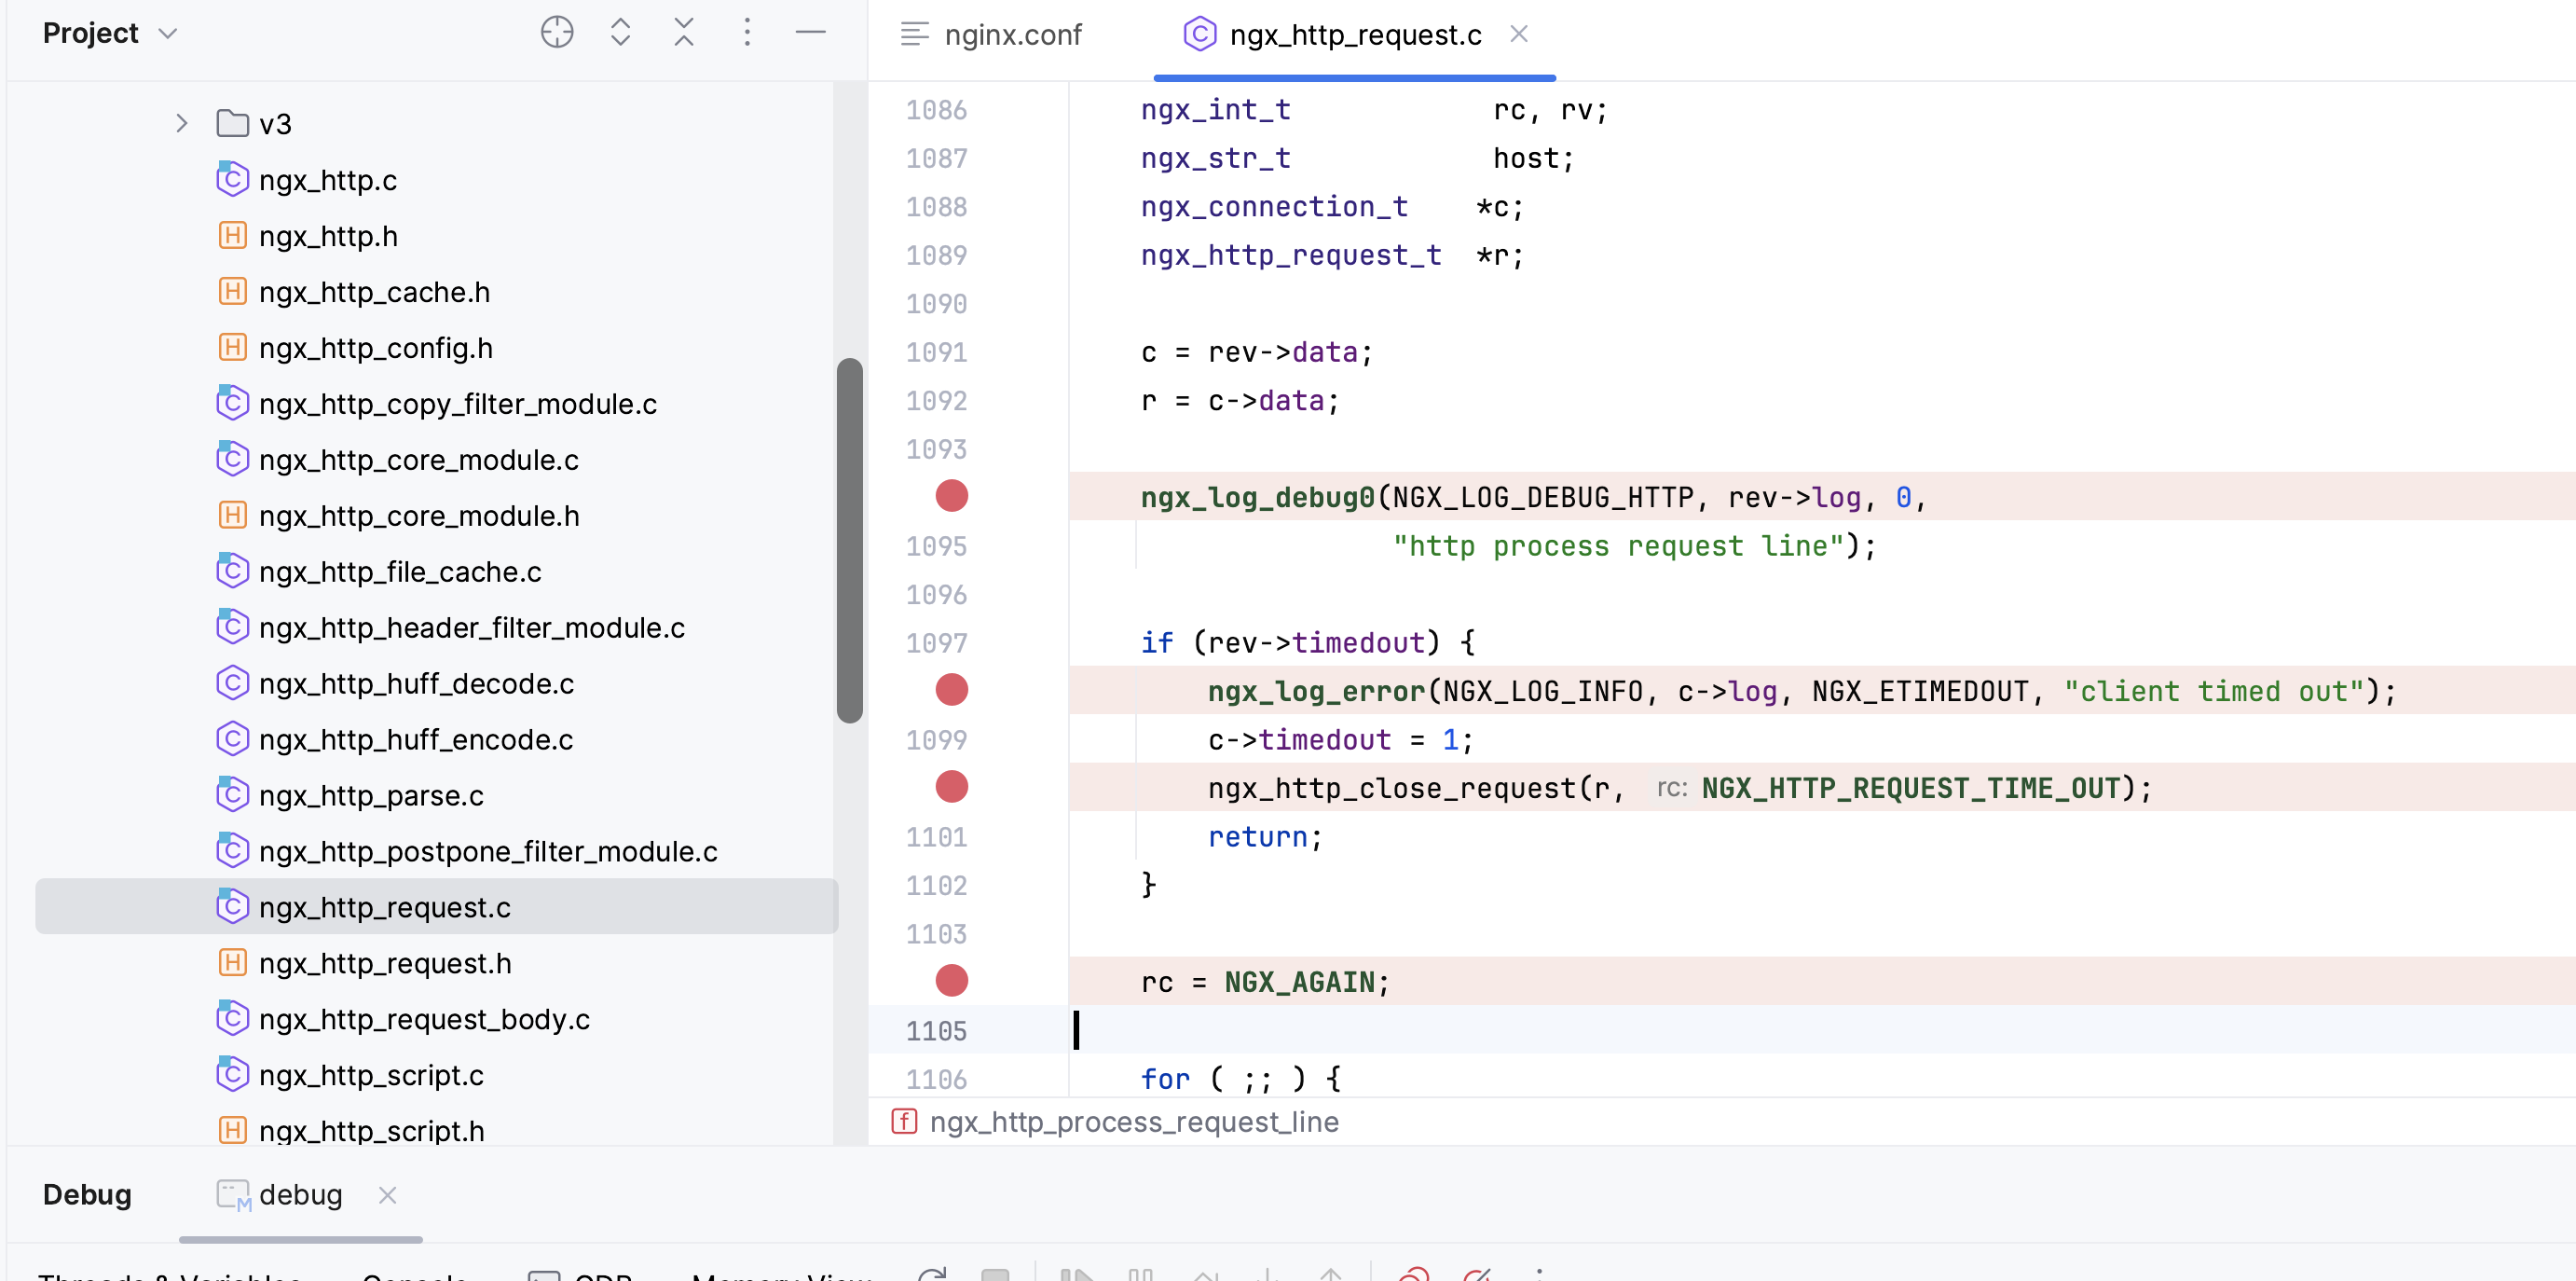Select ngx_http_request.h file
2576x1281 pixels.
click(x=385, y=964)
